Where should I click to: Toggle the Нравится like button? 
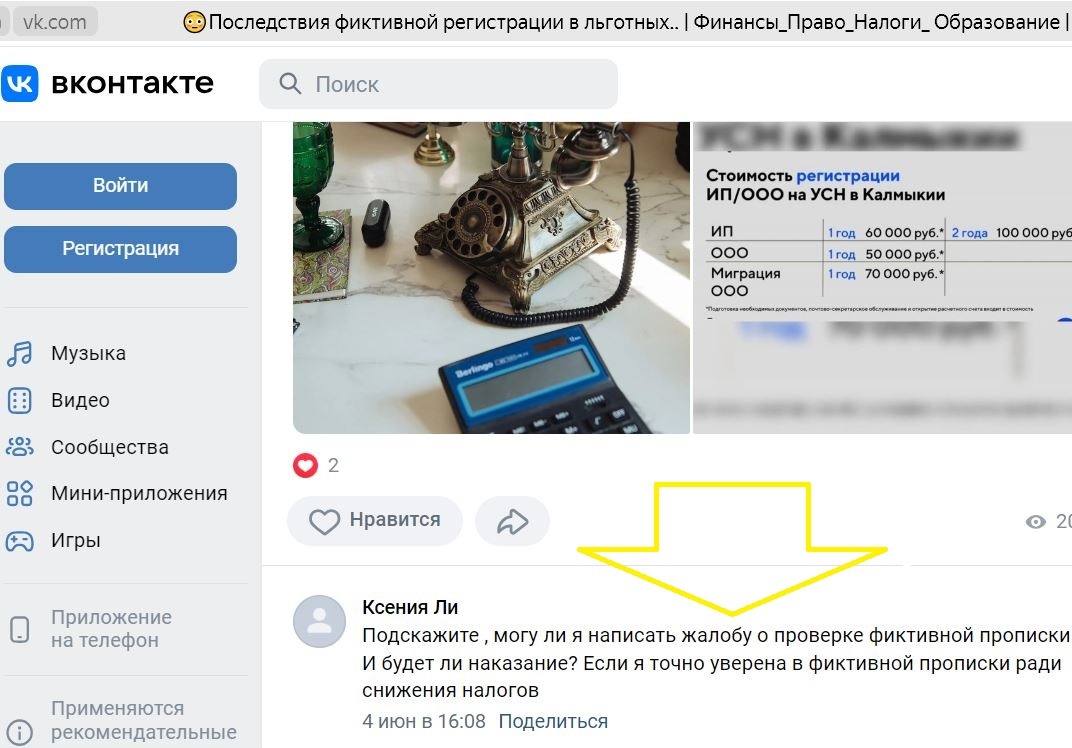tap(375, 521)
